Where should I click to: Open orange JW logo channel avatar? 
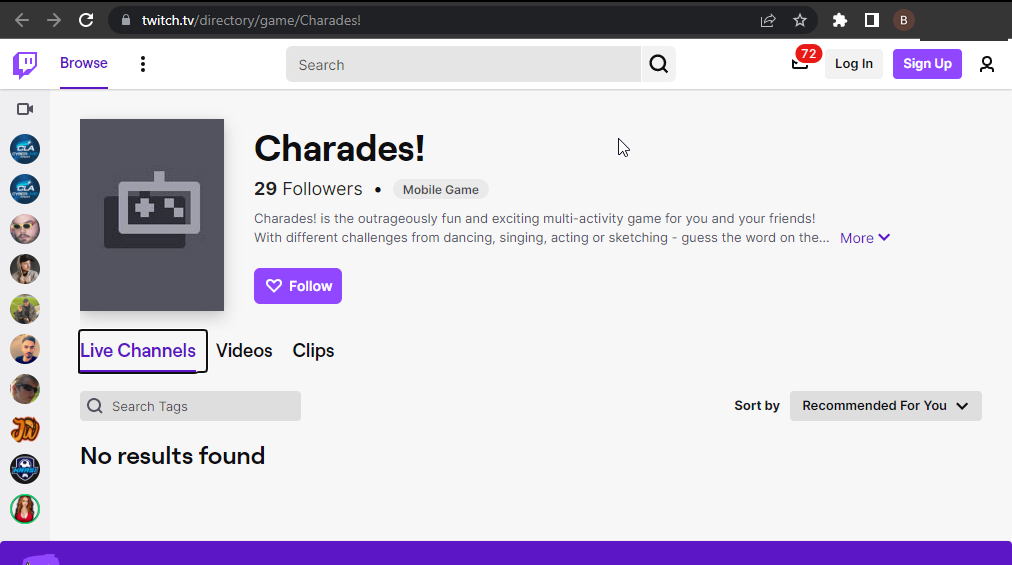click(25, 429)
